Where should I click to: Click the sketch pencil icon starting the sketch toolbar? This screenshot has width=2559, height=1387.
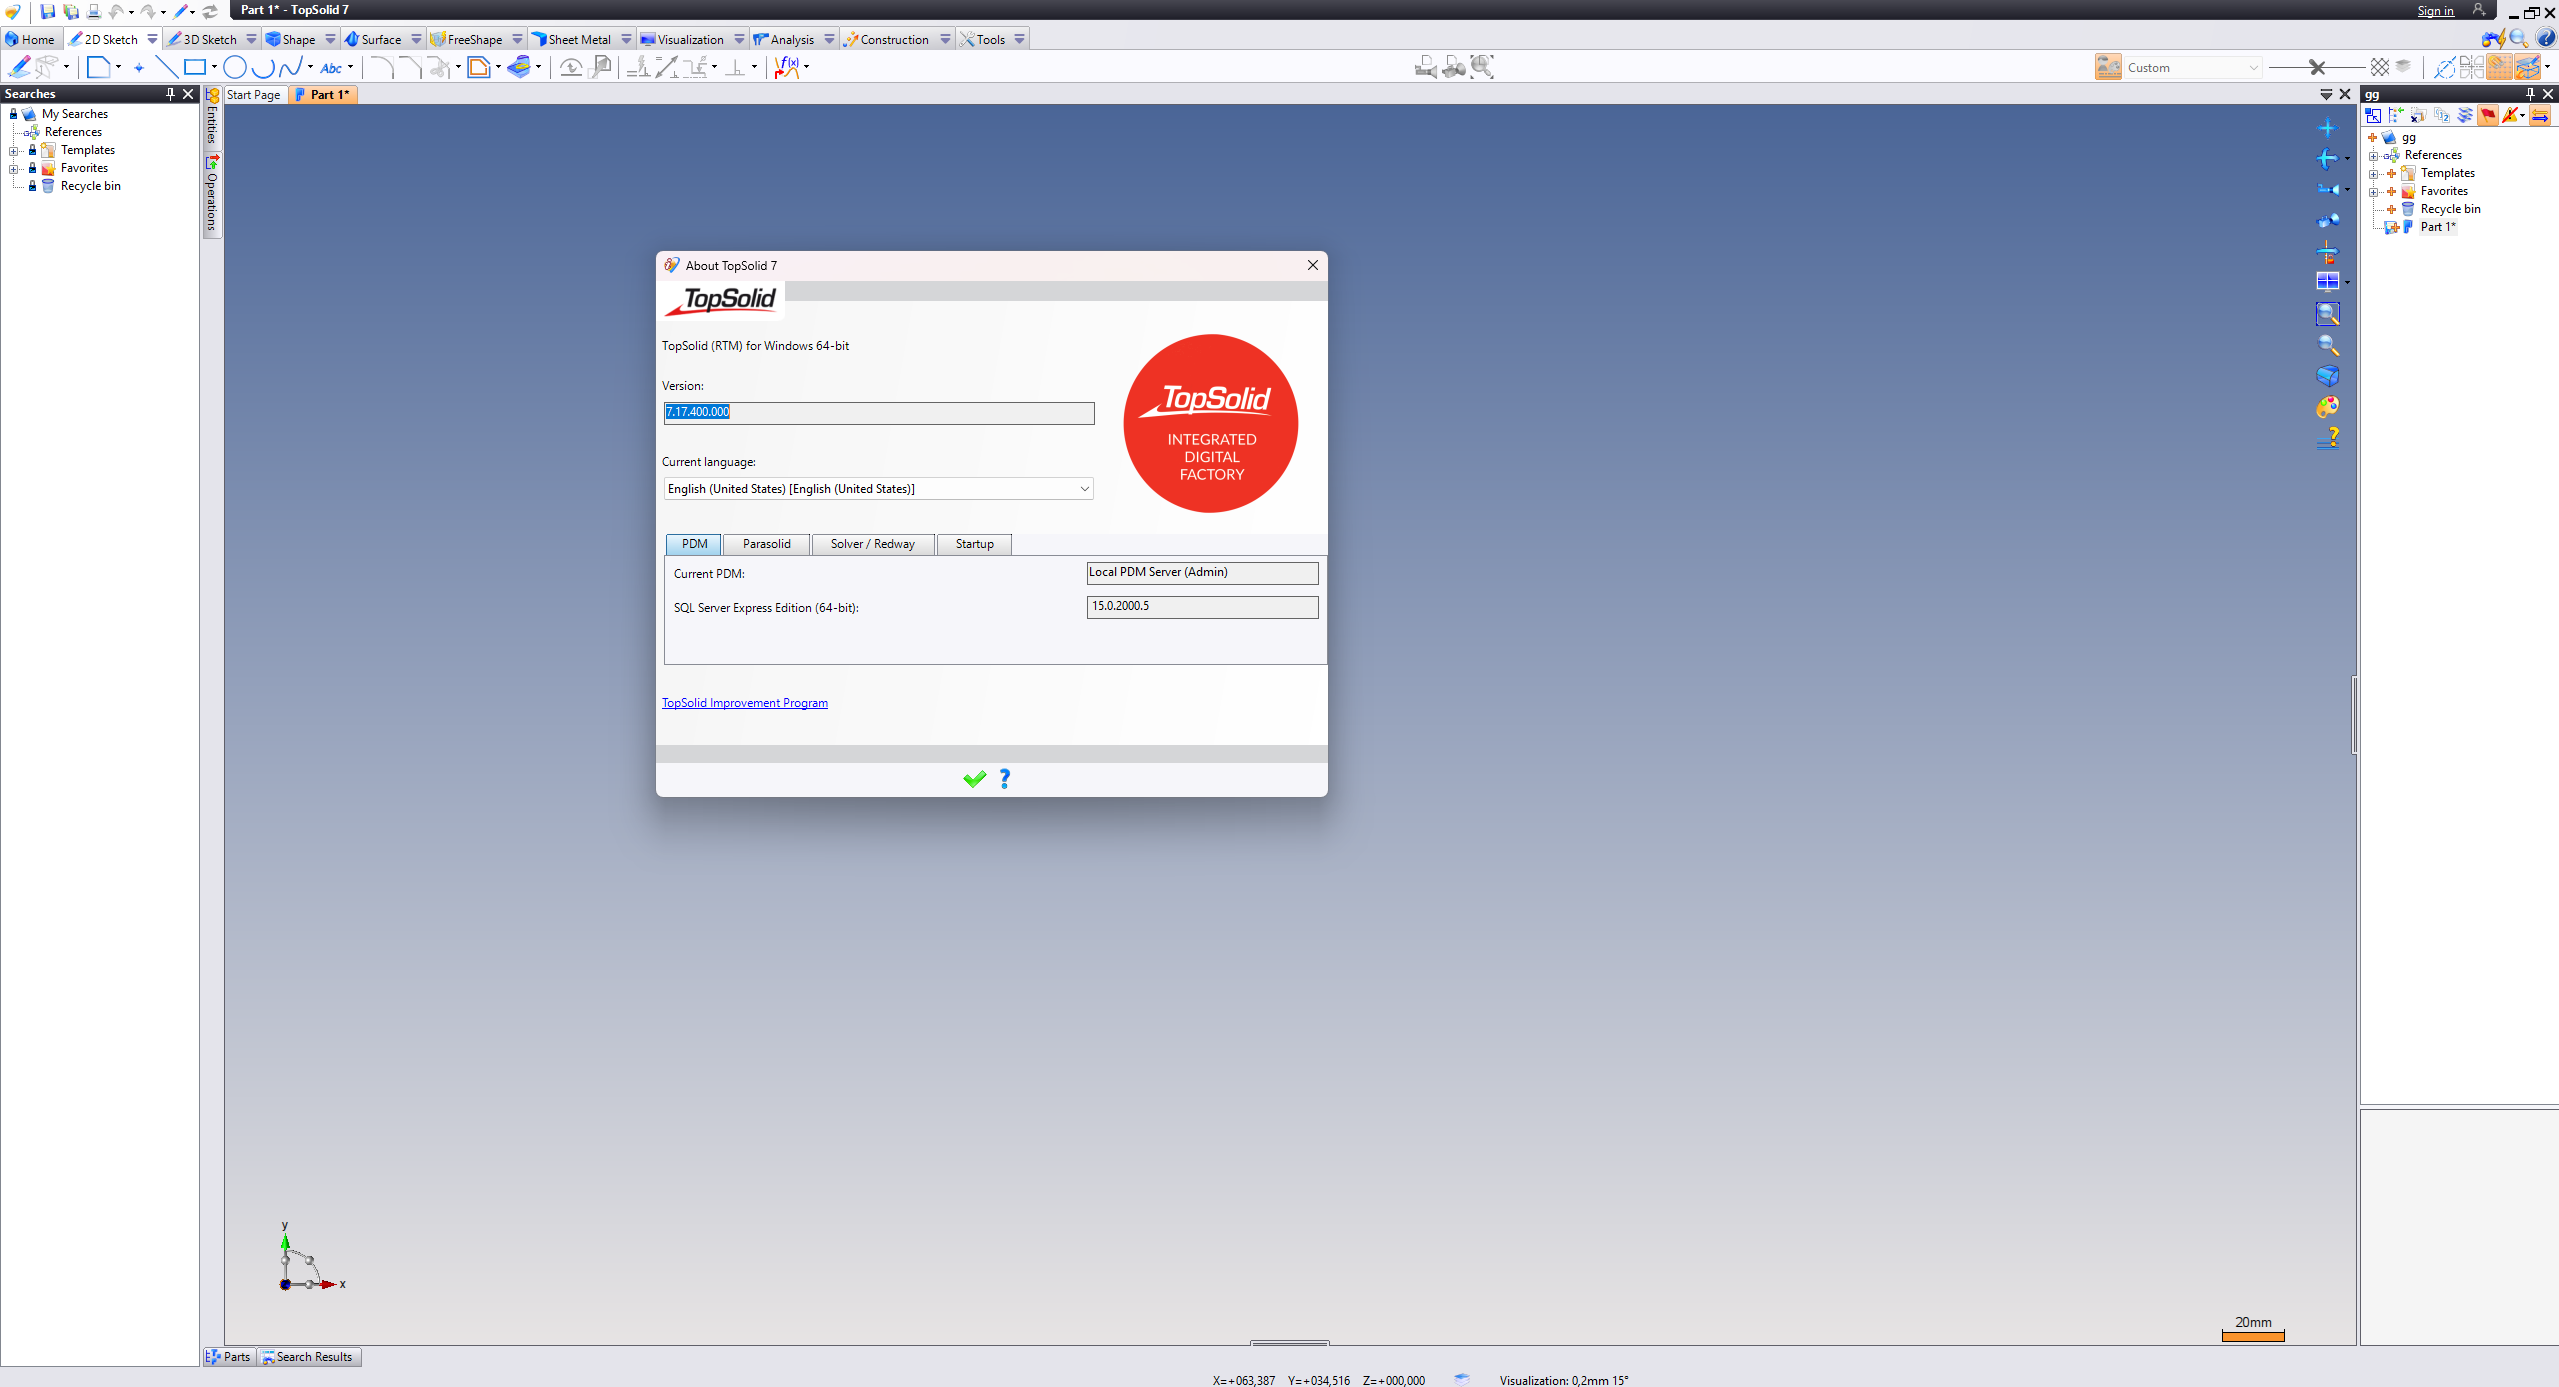click(x=19, y=67)
